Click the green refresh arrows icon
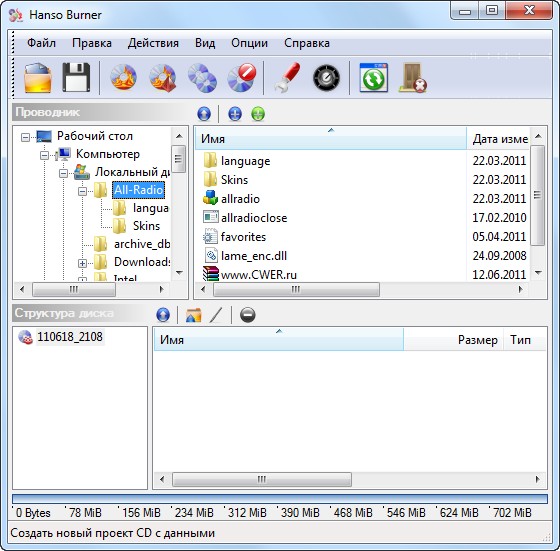This screenshot has height=551, width=560. [x=374, y=77]
